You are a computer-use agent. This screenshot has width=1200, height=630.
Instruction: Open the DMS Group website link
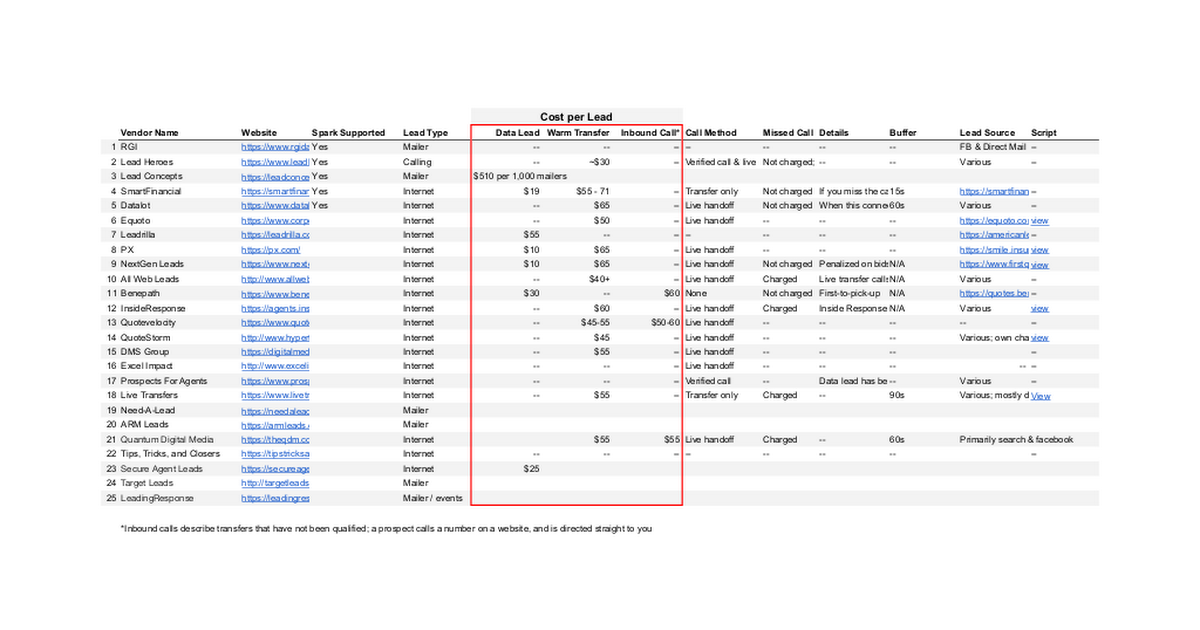(x=275, y=352)
